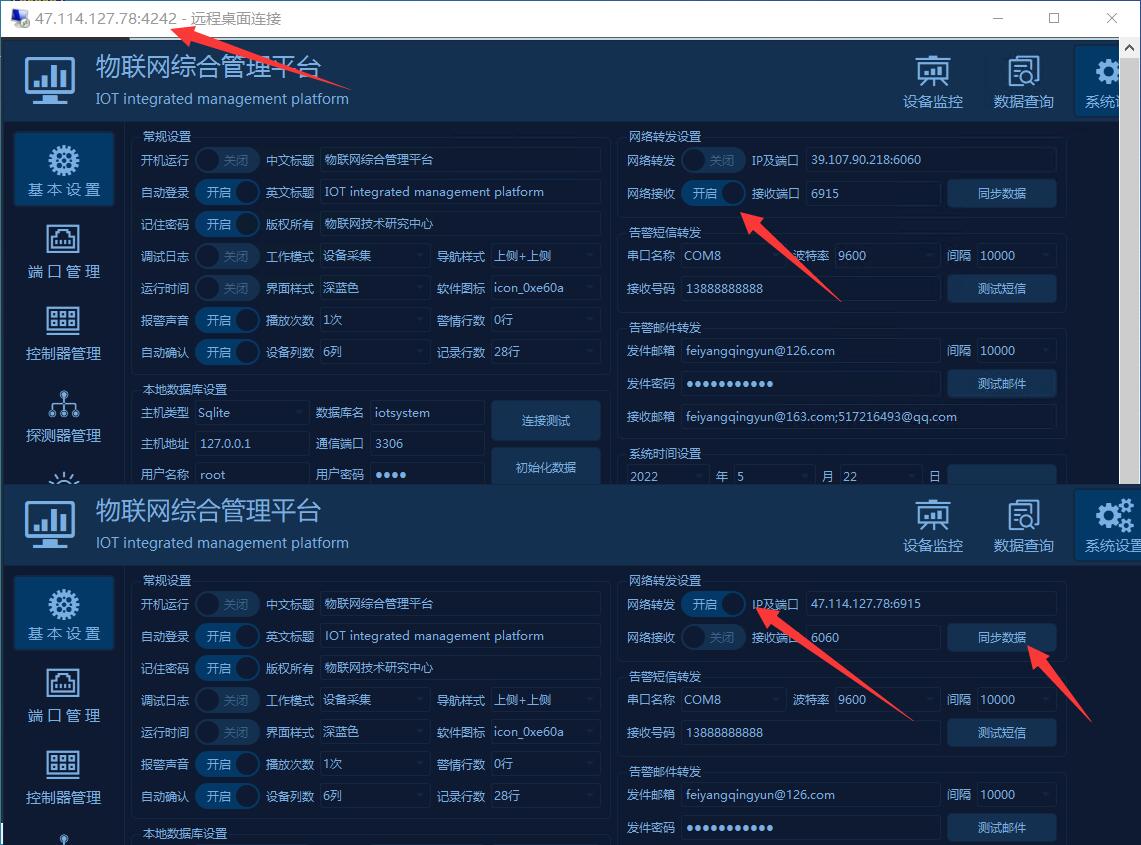
Task: Disable the enabled 网络转发 switch for 47.114.127.78:6915
Action: (714, 604)
